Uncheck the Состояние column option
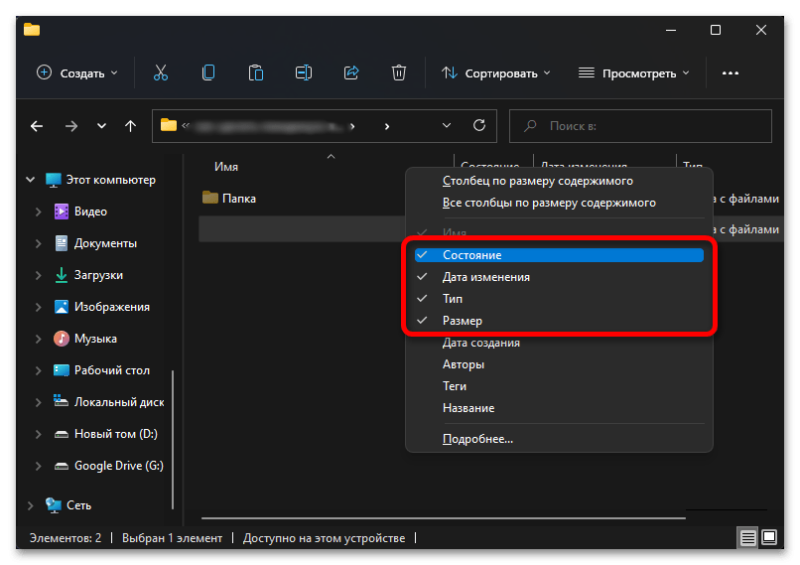The image size is (800, 565). tap(472, 255)
